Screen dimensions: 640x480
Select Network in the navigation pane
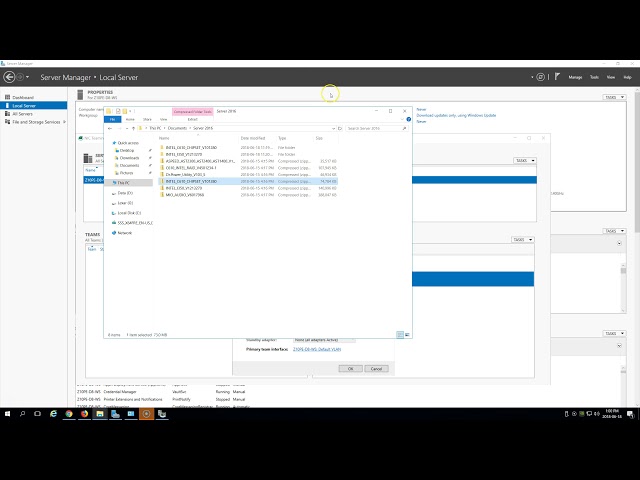tap(124, 233)
